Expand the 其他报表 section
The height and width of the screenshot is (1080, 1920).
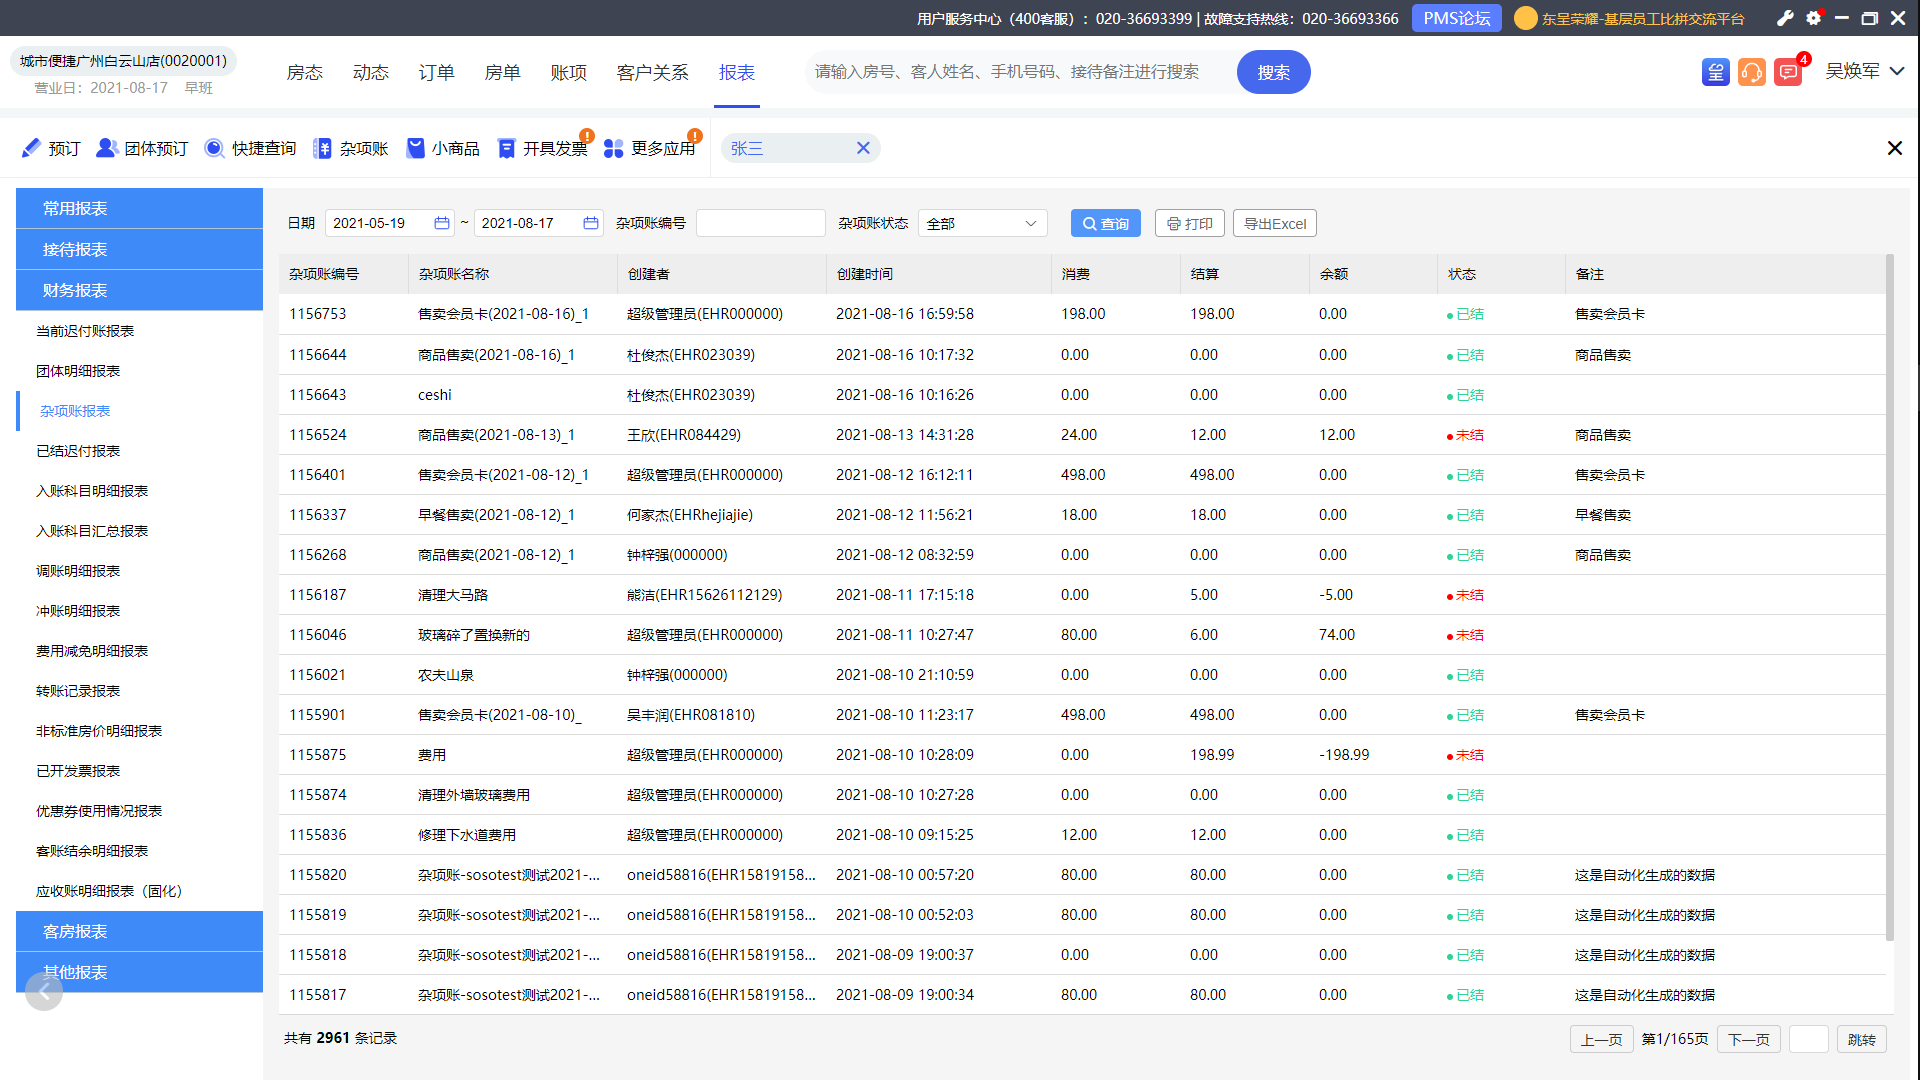pyautogui.click(x=139, y=972)
